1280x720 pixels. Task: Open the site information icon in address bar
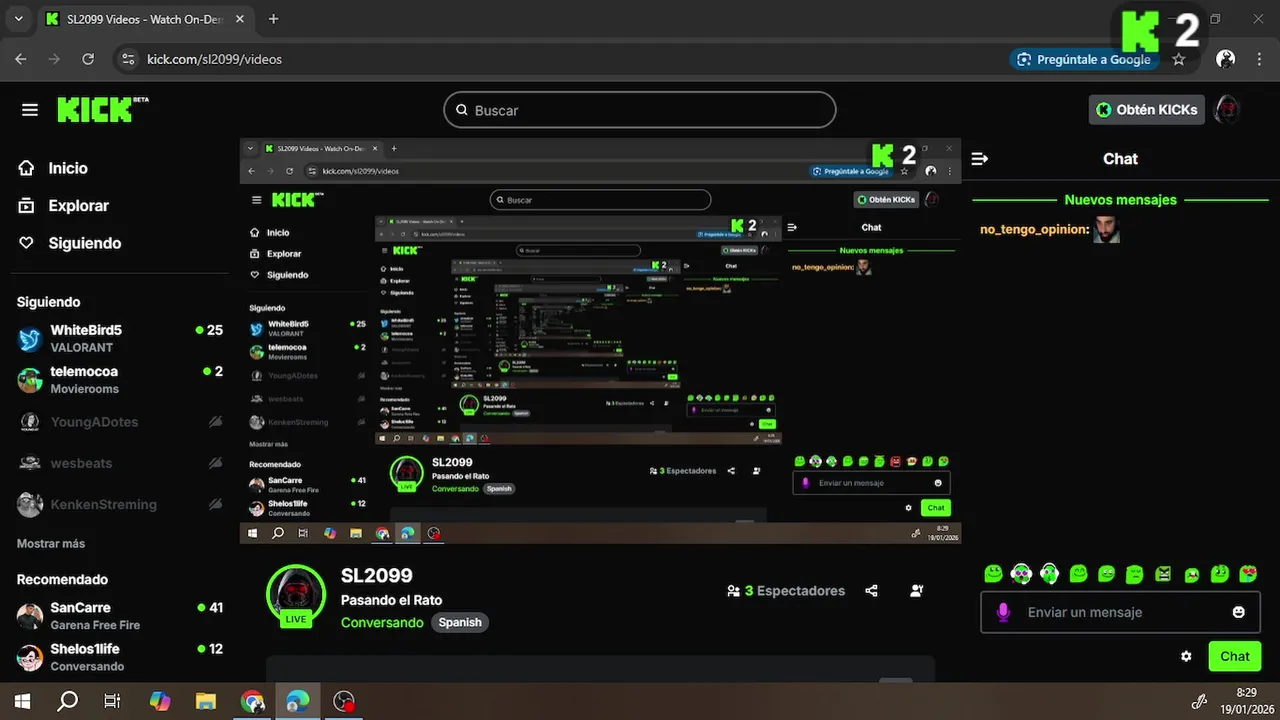pos(127,59)
